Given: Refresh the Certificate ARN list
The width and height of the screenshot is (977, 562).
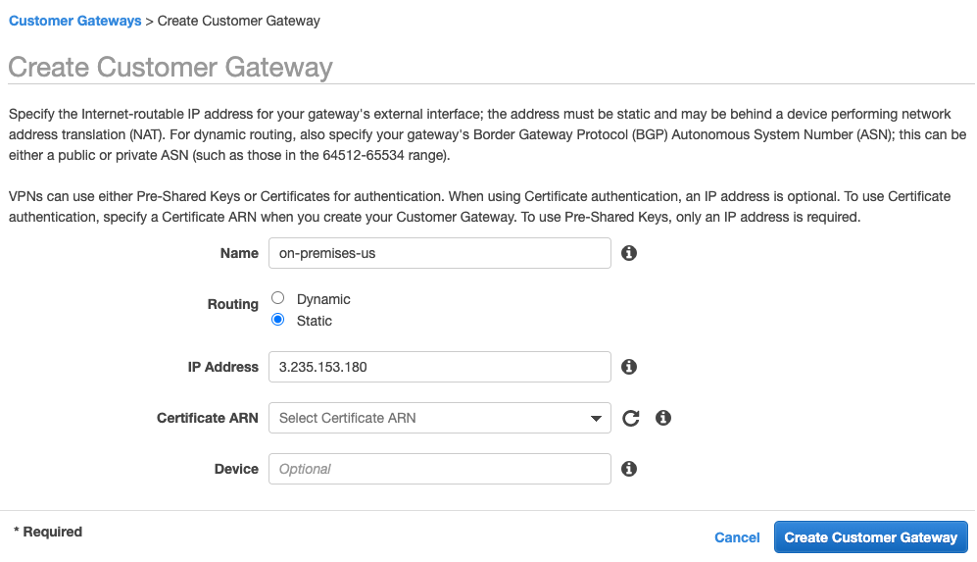Looking at the screenshot, I should (631, 418).
